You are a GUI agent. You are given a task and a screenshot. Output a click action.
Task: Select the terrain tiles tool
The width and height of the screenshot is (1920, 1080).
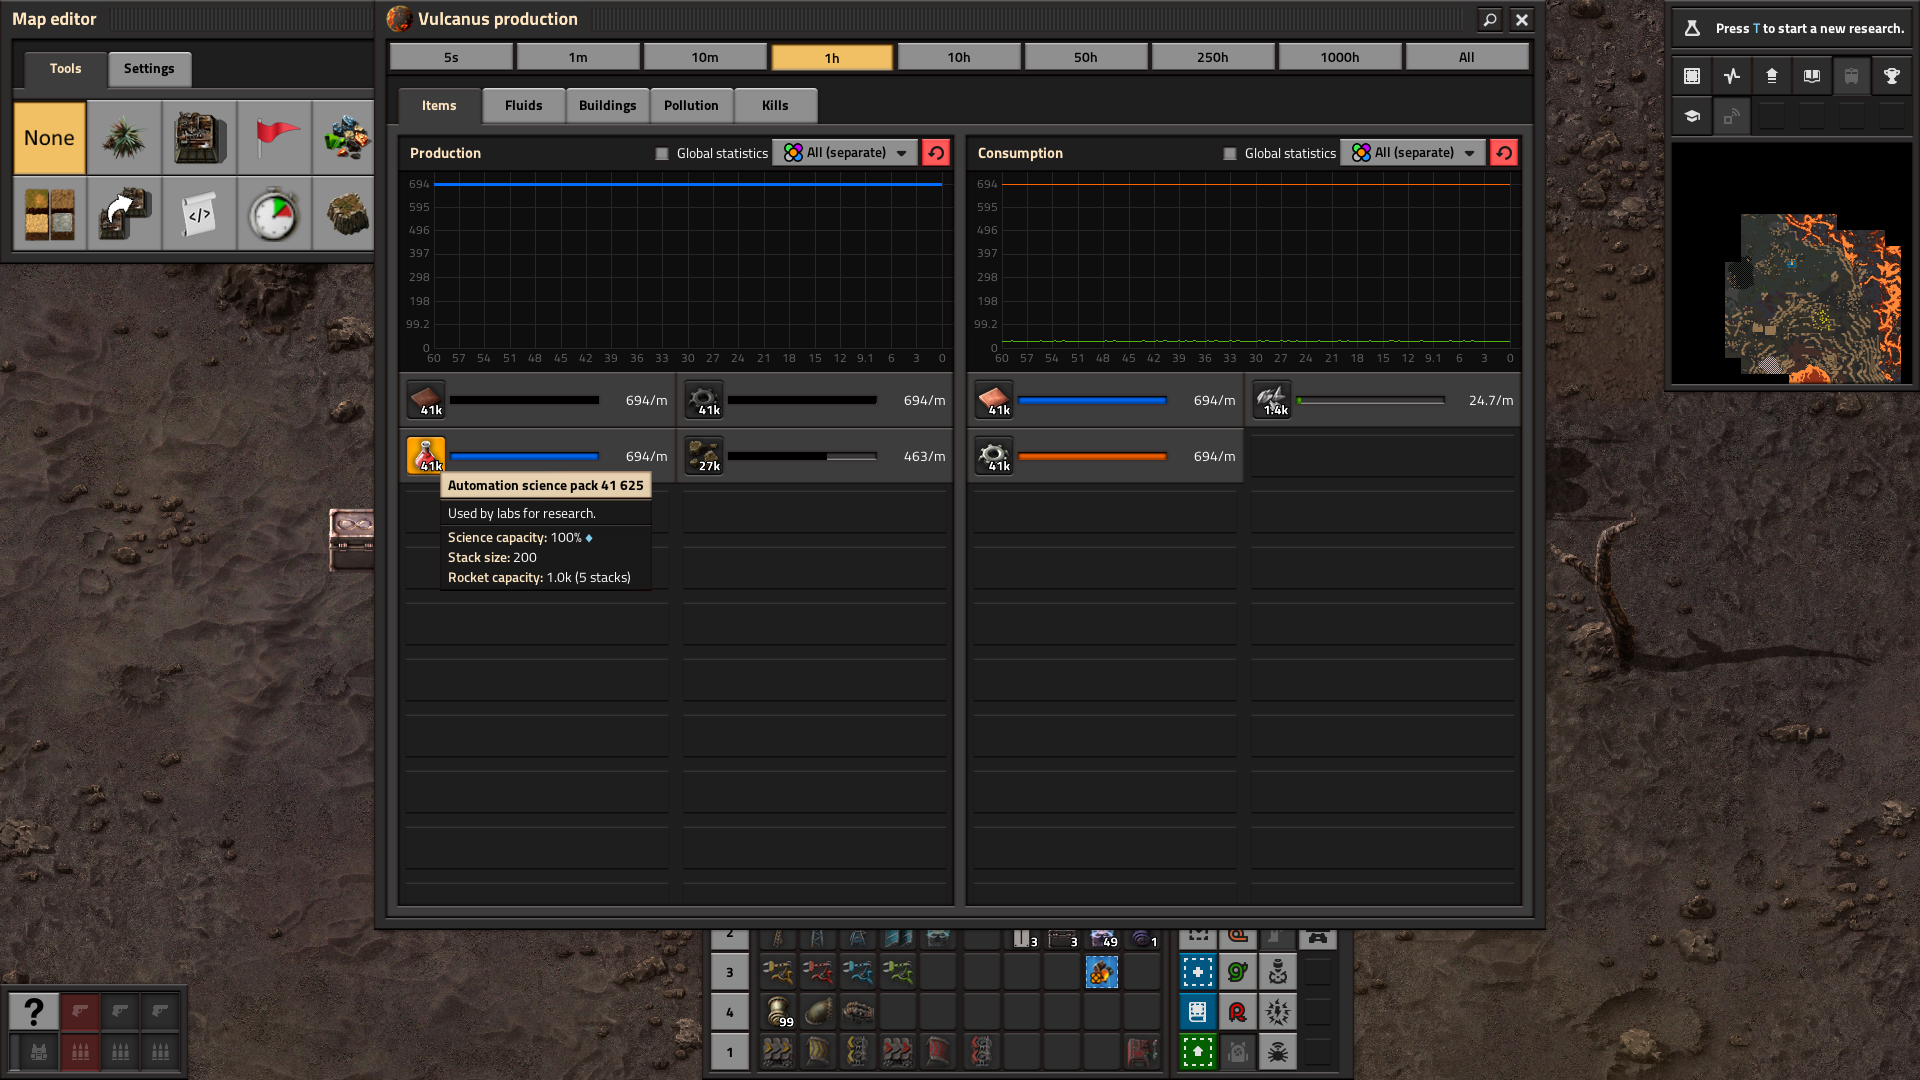[49, 214]
